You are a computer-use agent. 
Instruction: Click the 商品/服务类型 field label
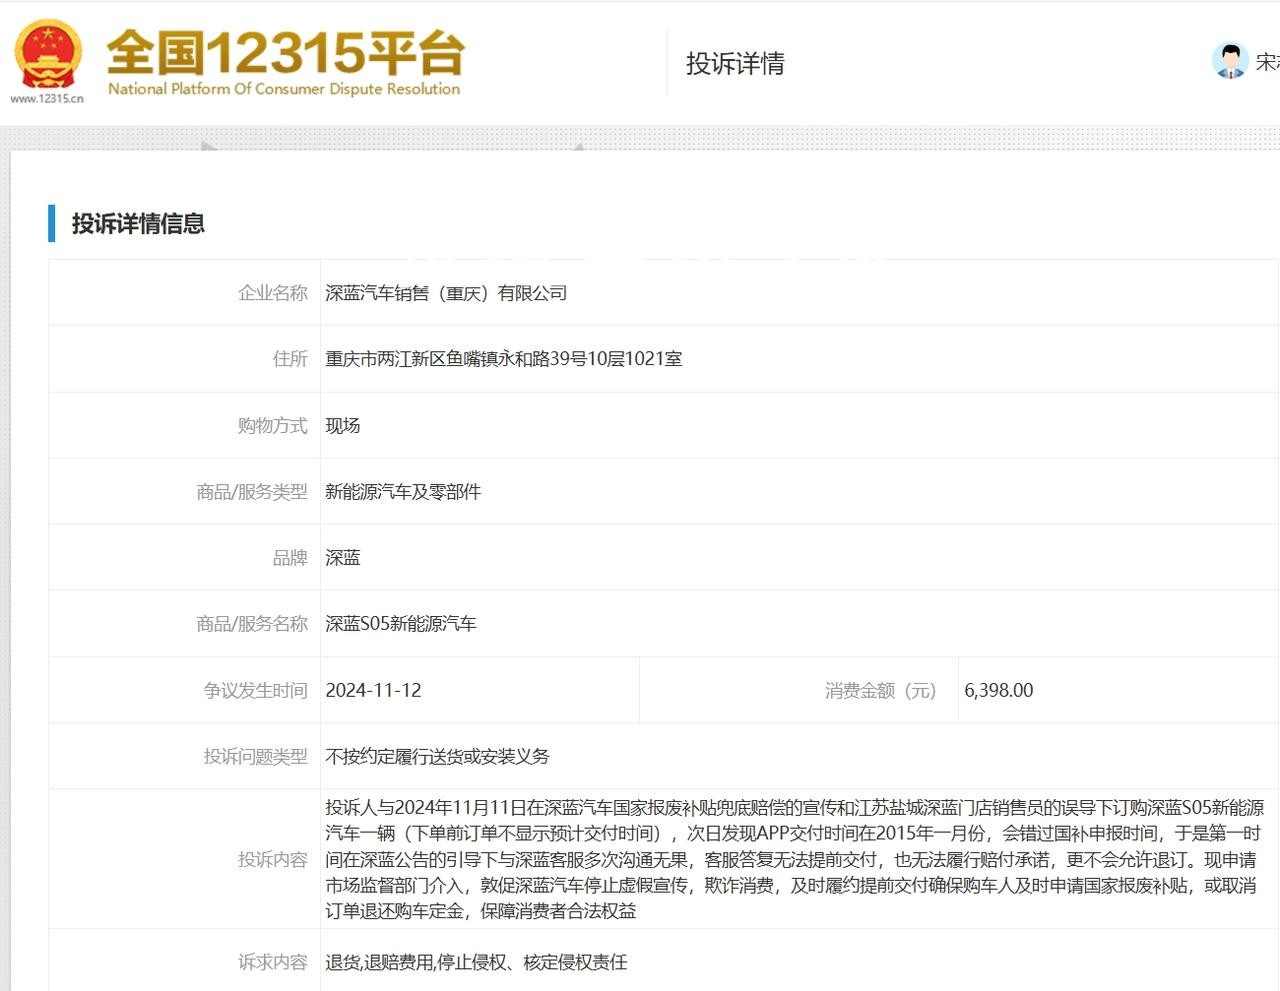(x=252, y=492)
